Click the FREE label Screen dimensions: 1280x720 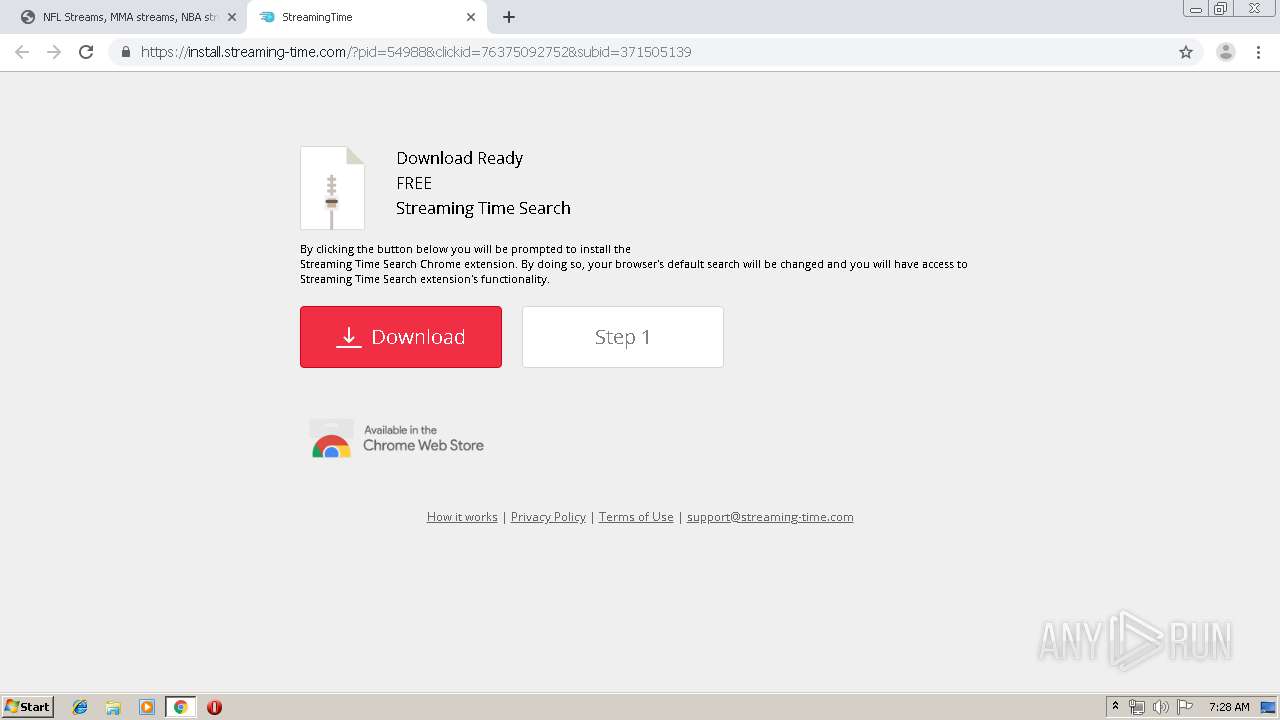point(414,183)
